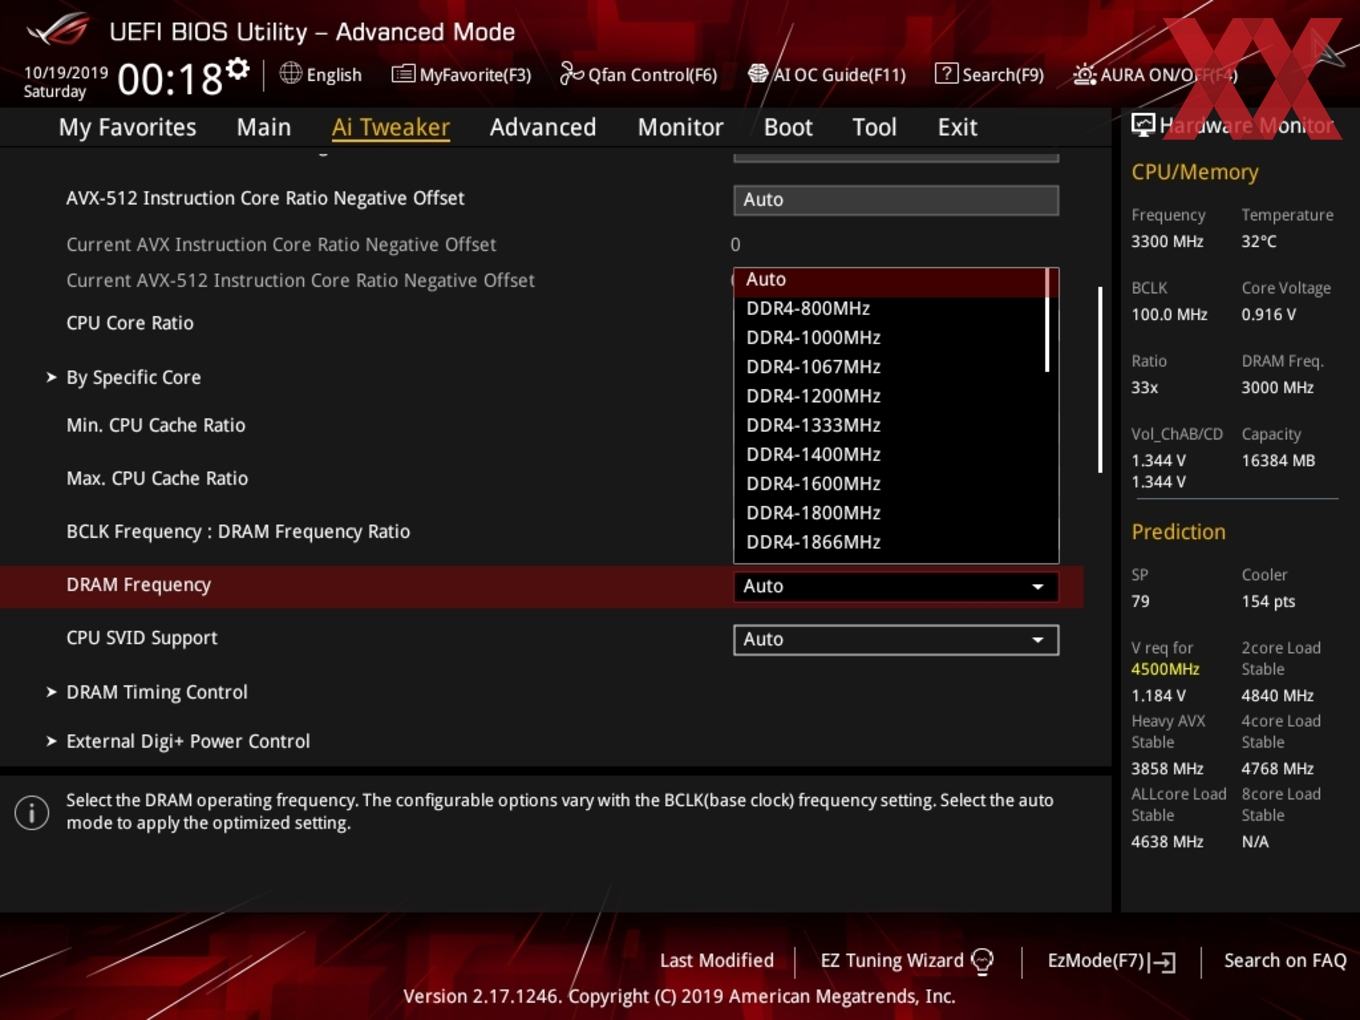
Task: Open Search on FAQ link
Action: tap(1285, 961)
